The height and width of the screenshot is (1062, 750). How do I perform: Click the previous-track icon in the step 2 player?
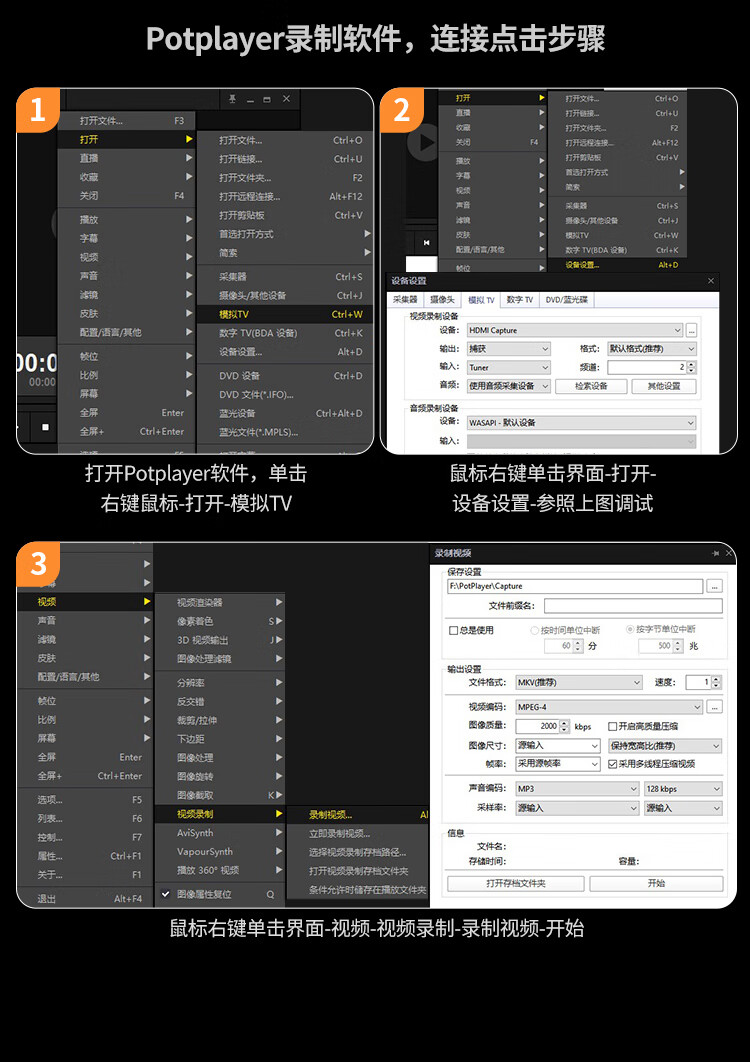[426, 242]
